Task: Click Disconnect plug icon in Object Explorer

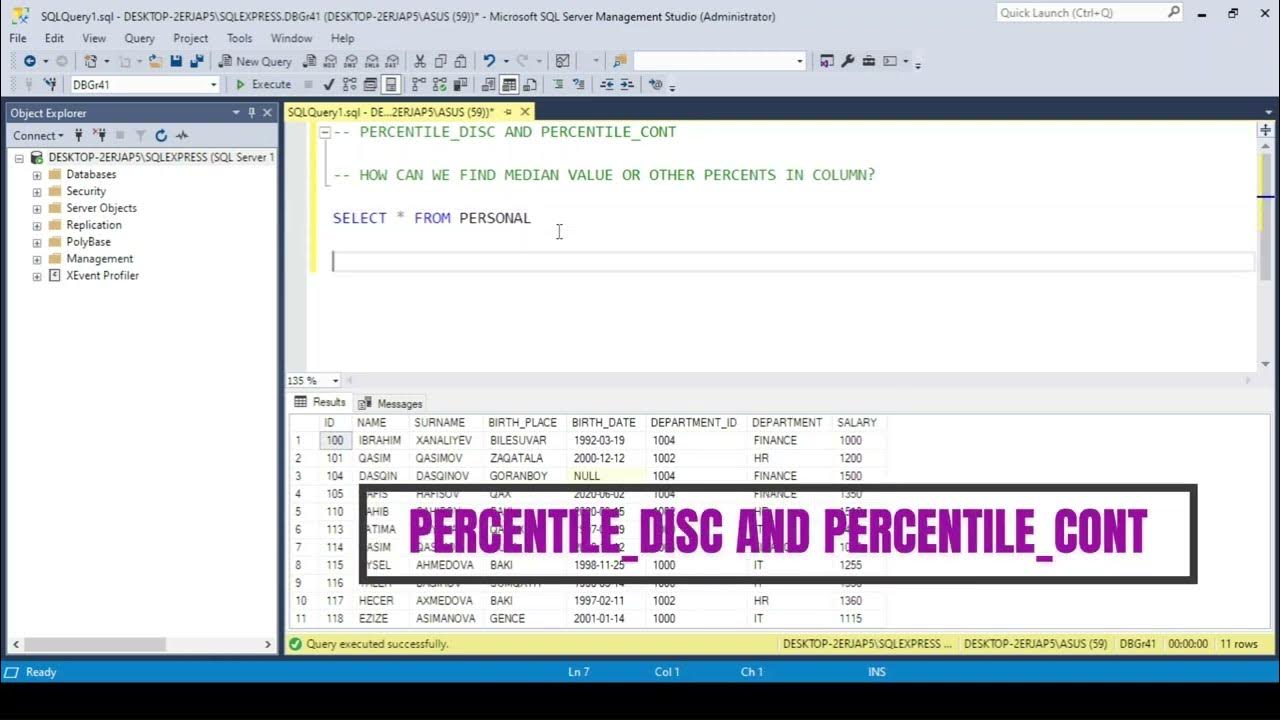Action: 99,135
